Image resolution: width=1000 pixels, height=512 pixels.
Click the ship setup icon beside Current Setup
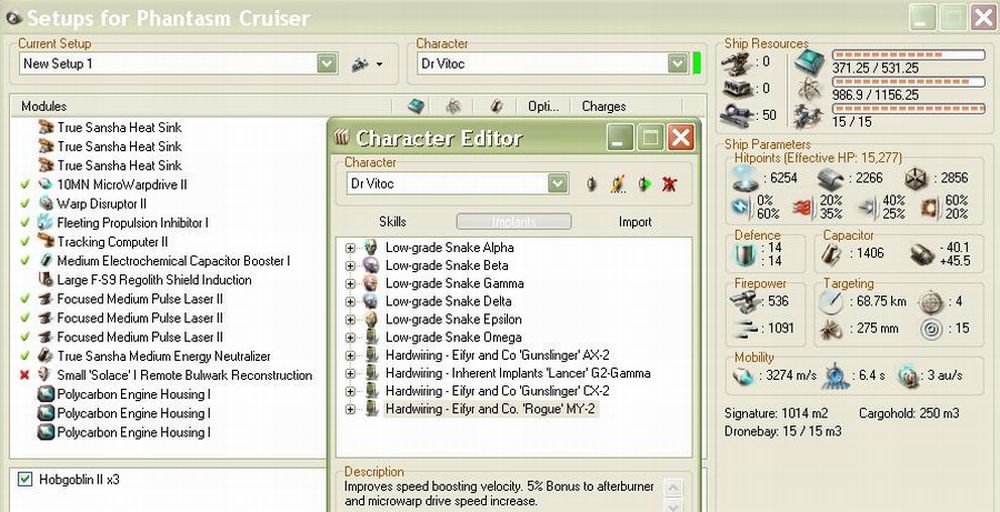click(x=360, y=64)
